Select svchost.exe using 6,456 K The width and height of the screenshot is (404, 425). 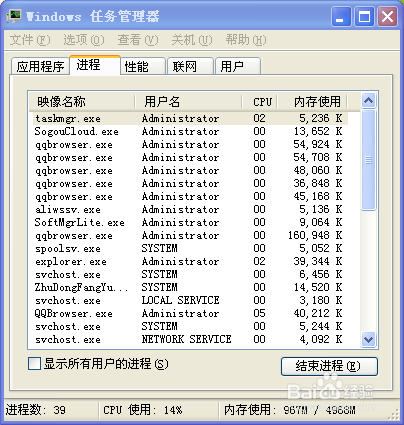(x=191, y=274)
